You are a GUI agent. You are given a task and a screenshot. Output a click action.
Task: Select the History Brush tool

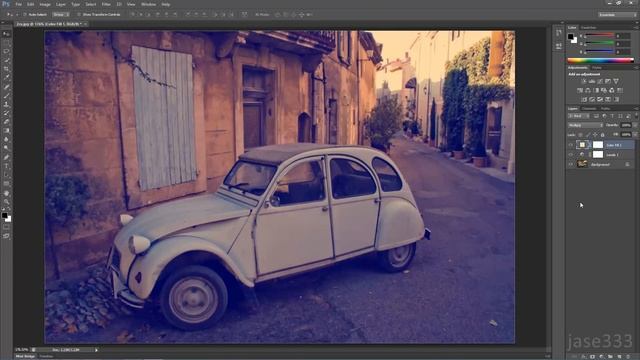pos(6,113)
